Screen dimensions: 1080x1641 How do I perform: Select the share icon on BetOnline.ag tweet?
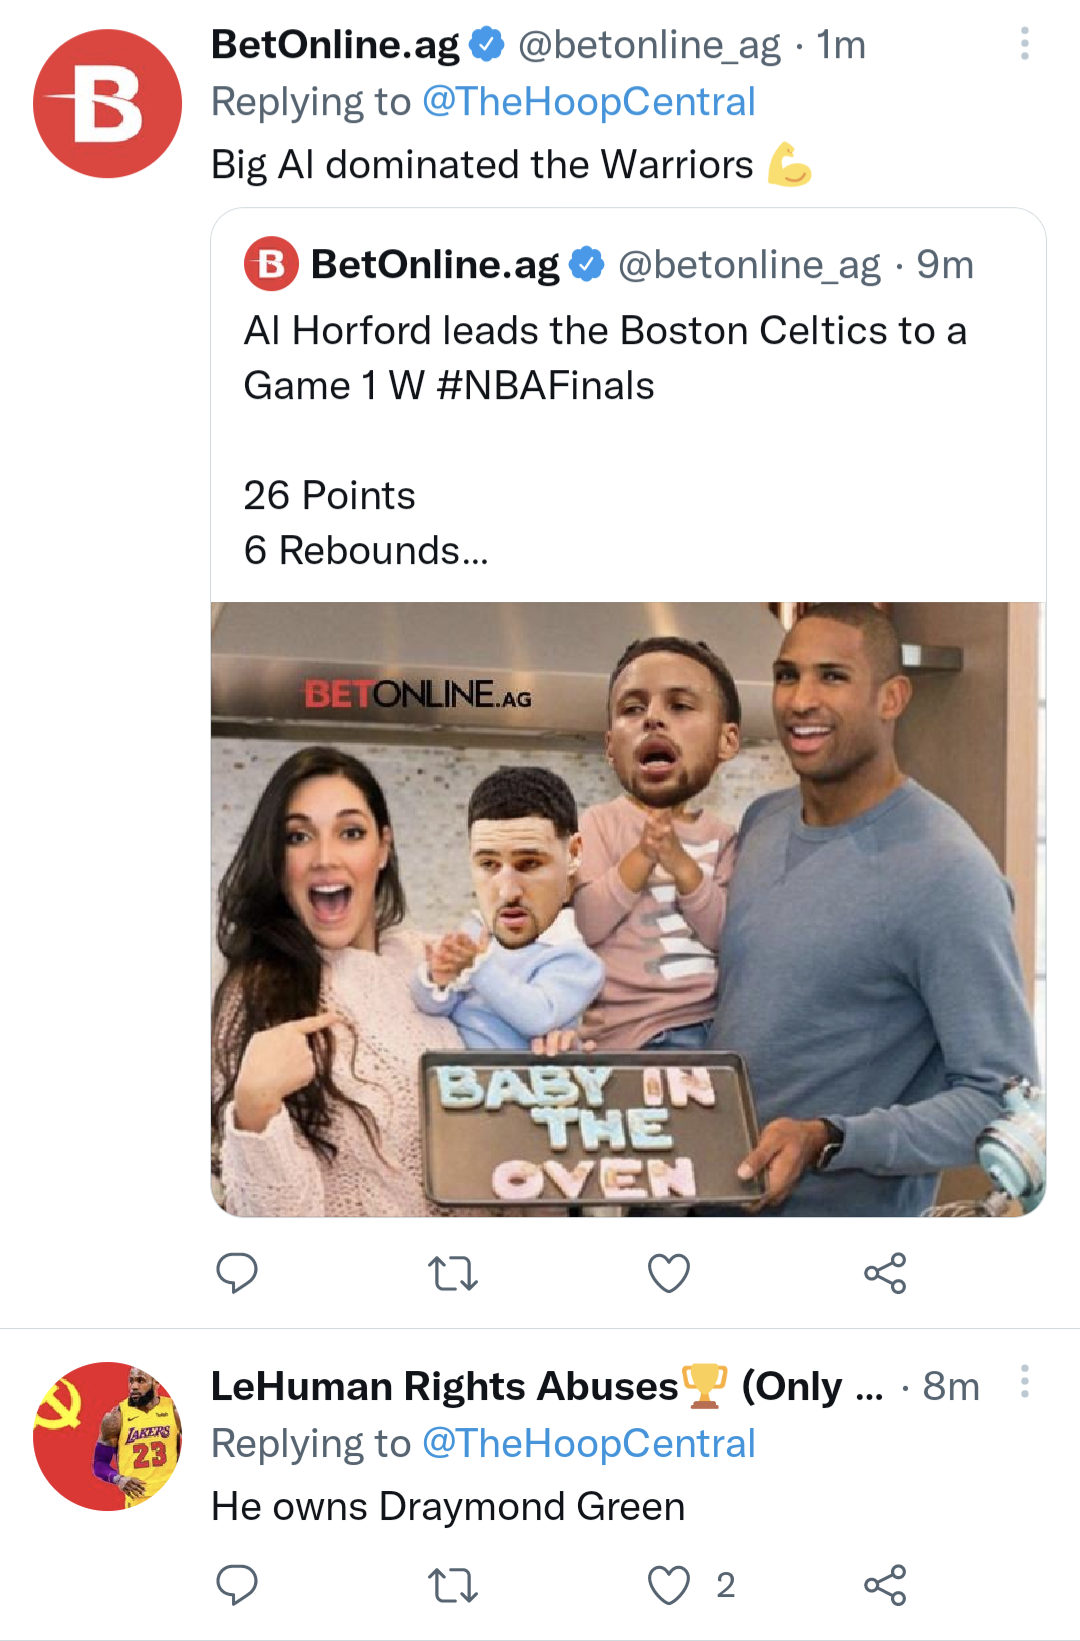point(885,1274)
